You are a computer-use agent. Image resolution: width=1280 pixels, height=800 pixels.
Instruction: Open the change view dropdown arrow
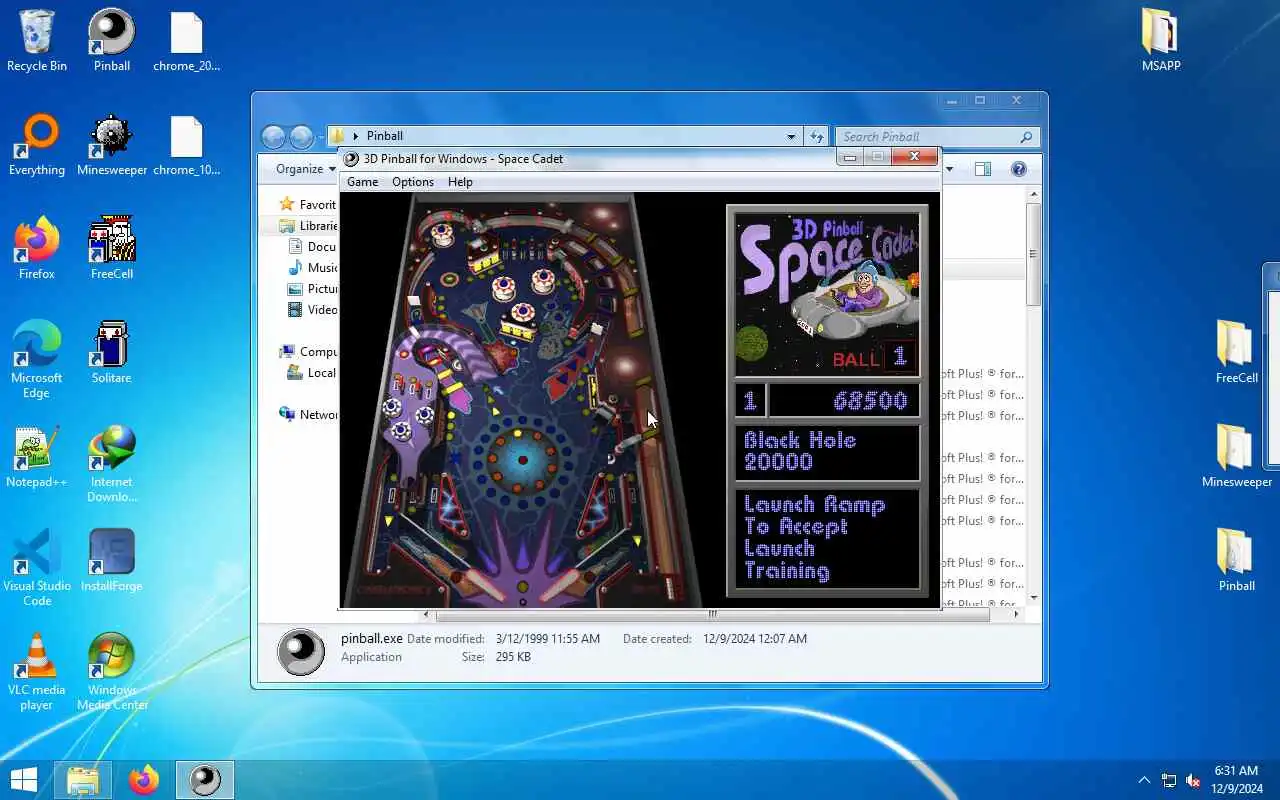coord(949,169)
